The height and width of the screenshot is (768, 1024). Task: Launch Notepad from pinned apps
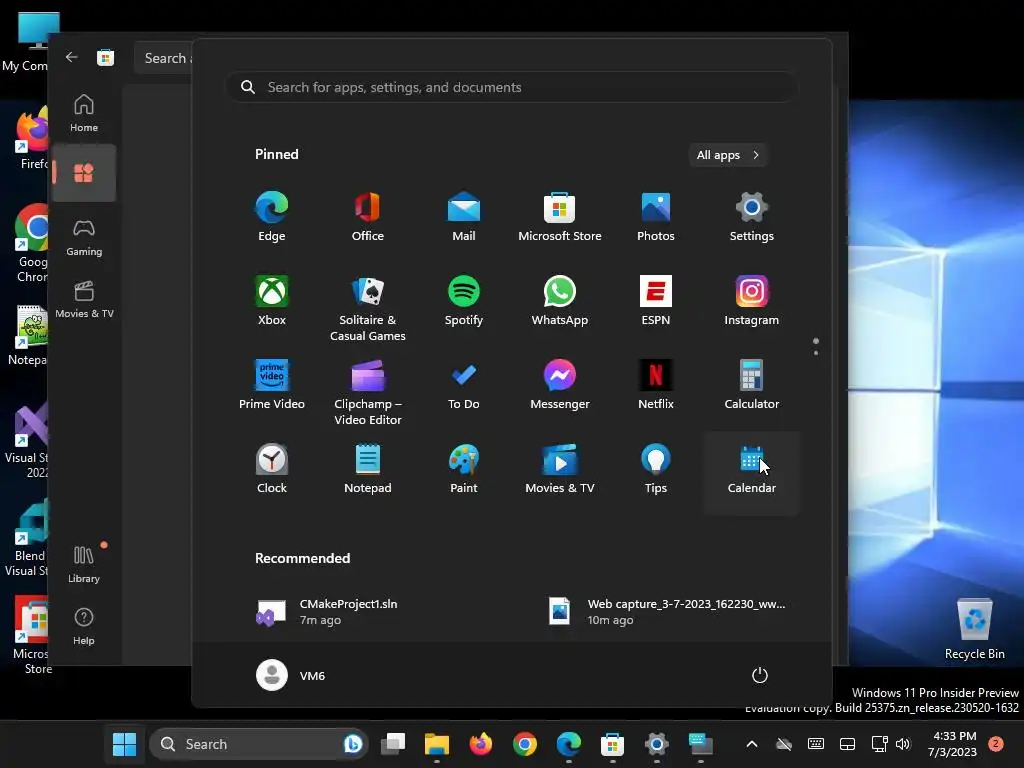pyautogui.click(x=368, y=469)
